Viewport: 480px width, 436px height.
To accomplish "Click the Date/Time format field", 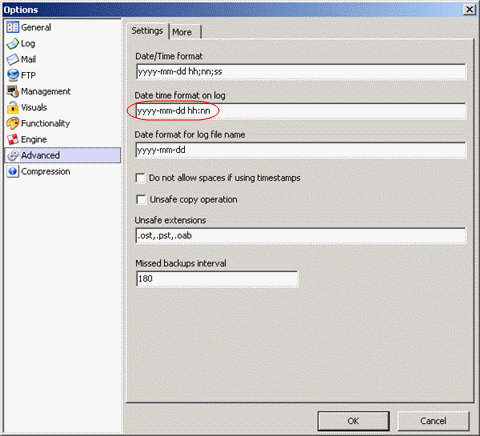I will coord(301,72).
